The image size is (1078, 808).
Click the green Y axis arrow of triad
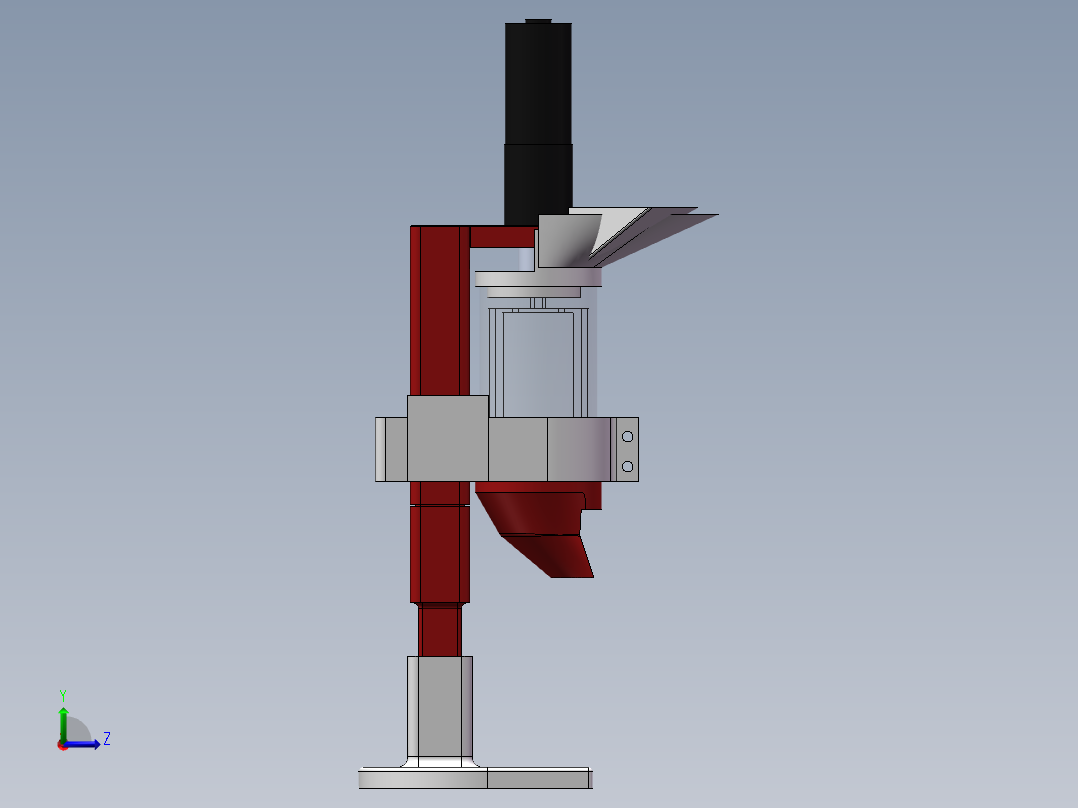pyautogui.click(x=63, y=723)
